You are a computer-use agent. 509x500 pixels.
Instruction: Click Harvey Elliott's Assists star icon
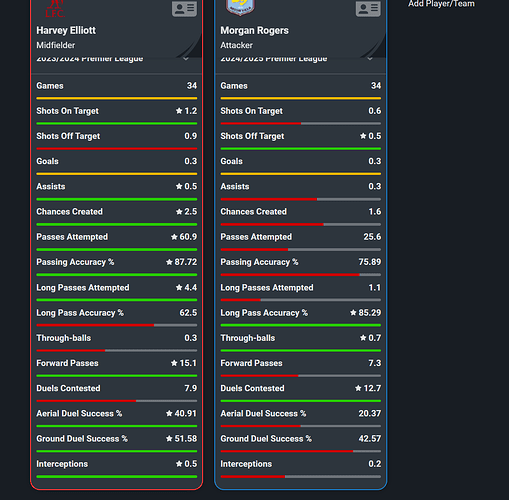pyautogui.click(x=179, y=186)
